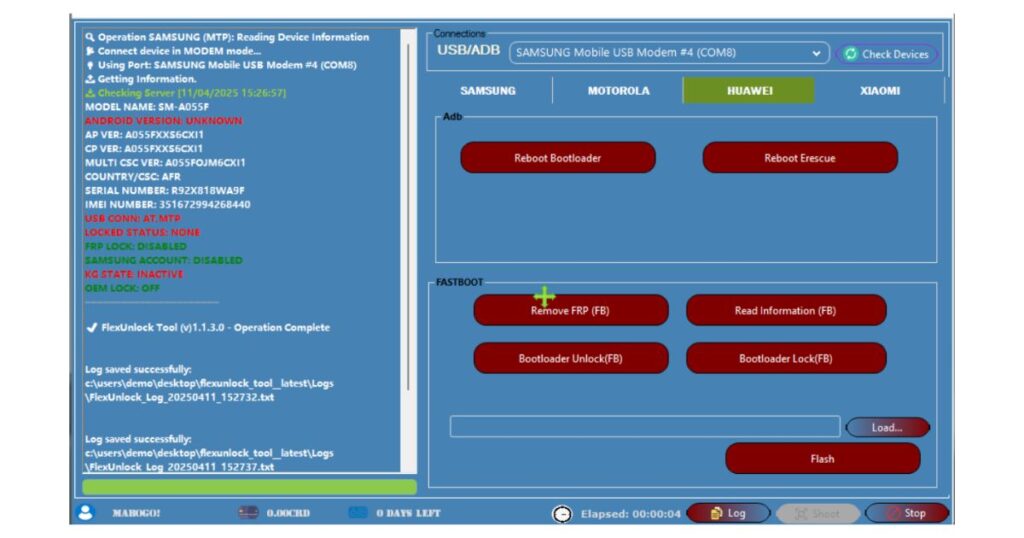The height and width of the screenshot is (538, 1024).
Task: Click the user profile avatar icon
Action: [x=86, y=513]
